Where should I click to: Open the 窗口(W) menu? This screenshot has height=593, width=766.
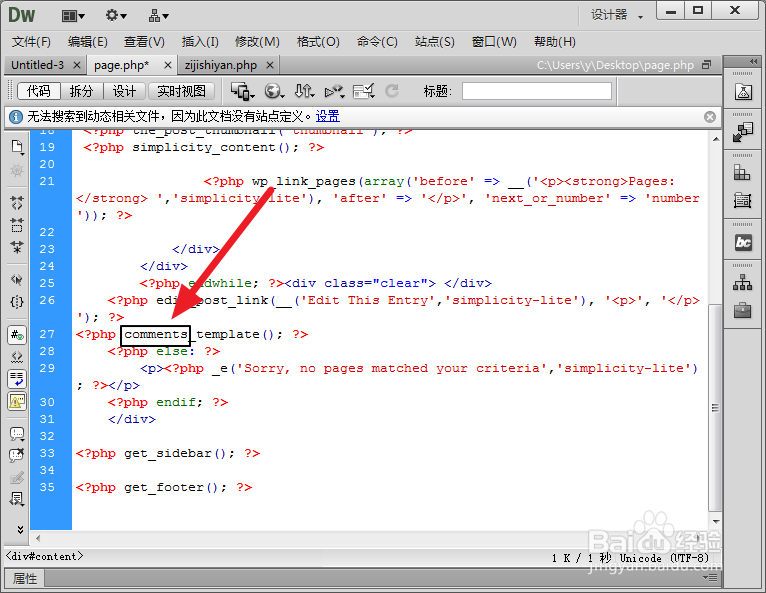tap(494, 42)
